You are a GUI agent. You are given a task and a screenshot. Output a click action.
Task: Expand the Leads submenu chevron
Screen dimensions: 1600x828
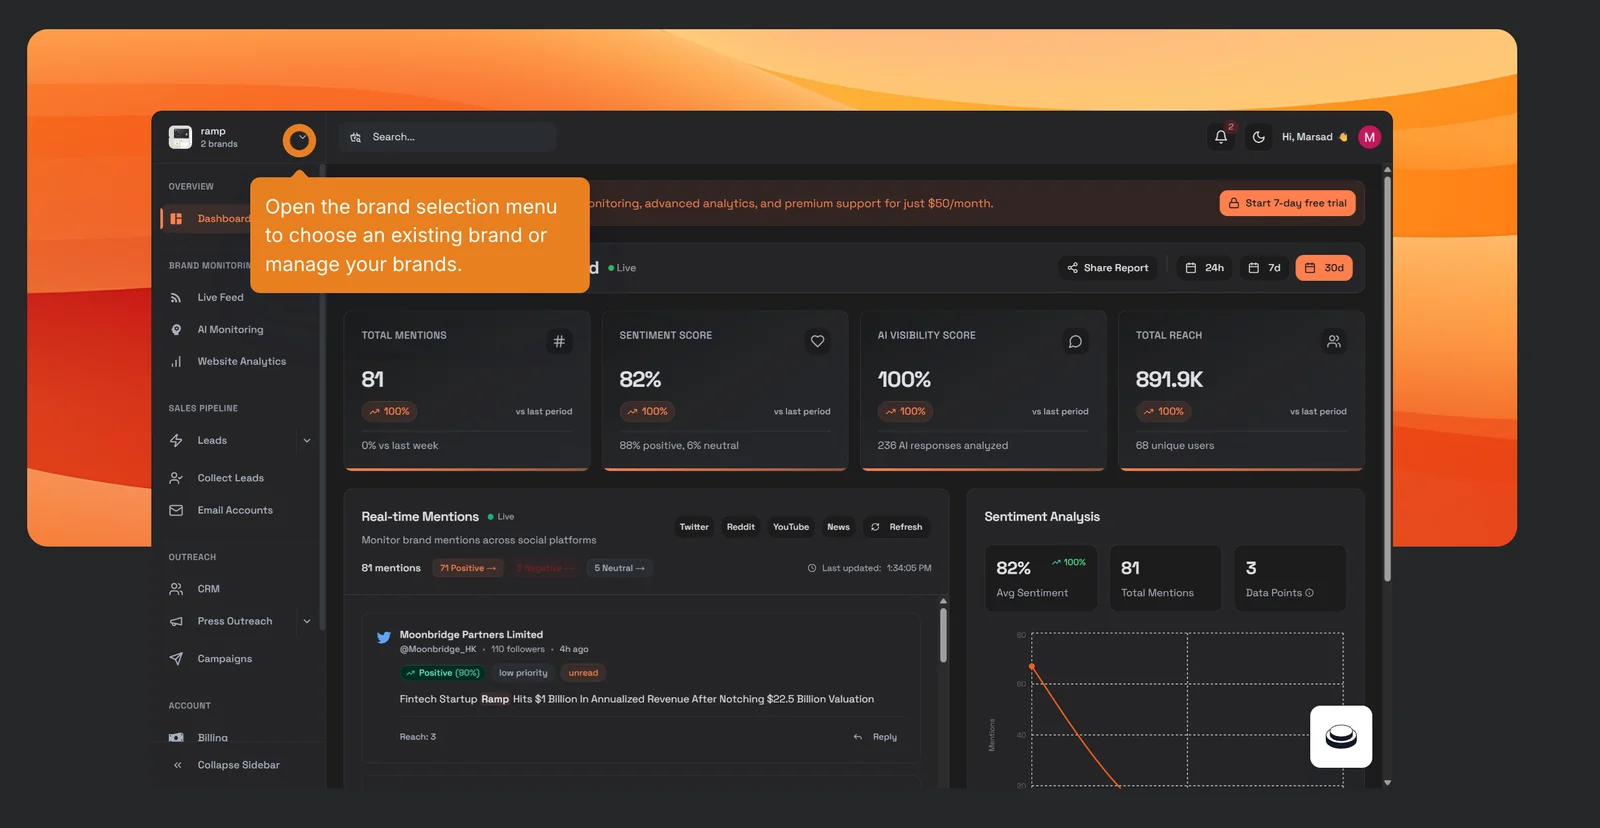point(307,441)
